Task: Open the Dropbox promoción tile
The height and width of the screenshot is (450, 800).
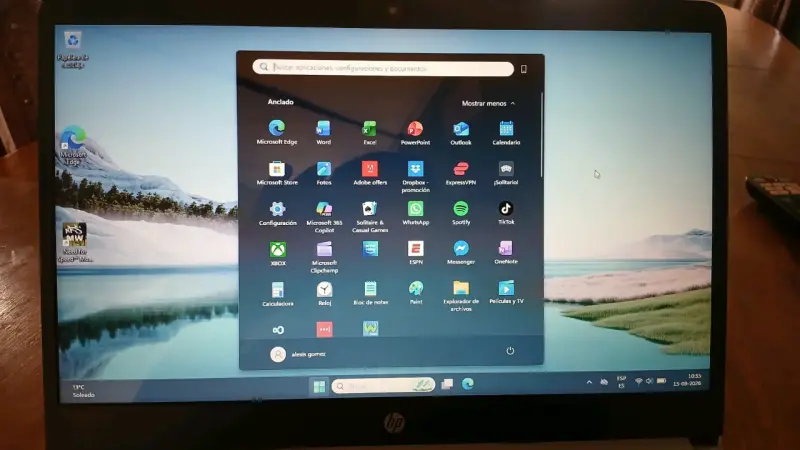Action: [x=415, y=177]
